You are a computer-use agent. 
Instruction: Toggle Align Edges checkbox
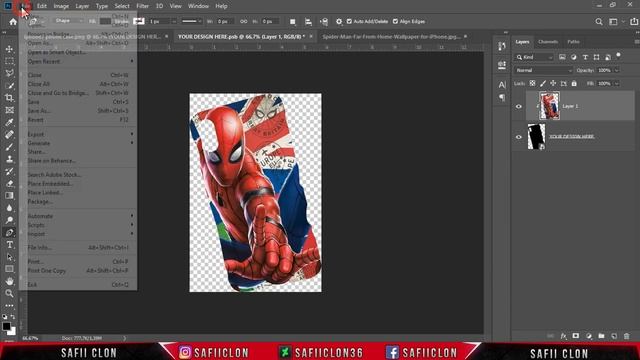(395, 21)
